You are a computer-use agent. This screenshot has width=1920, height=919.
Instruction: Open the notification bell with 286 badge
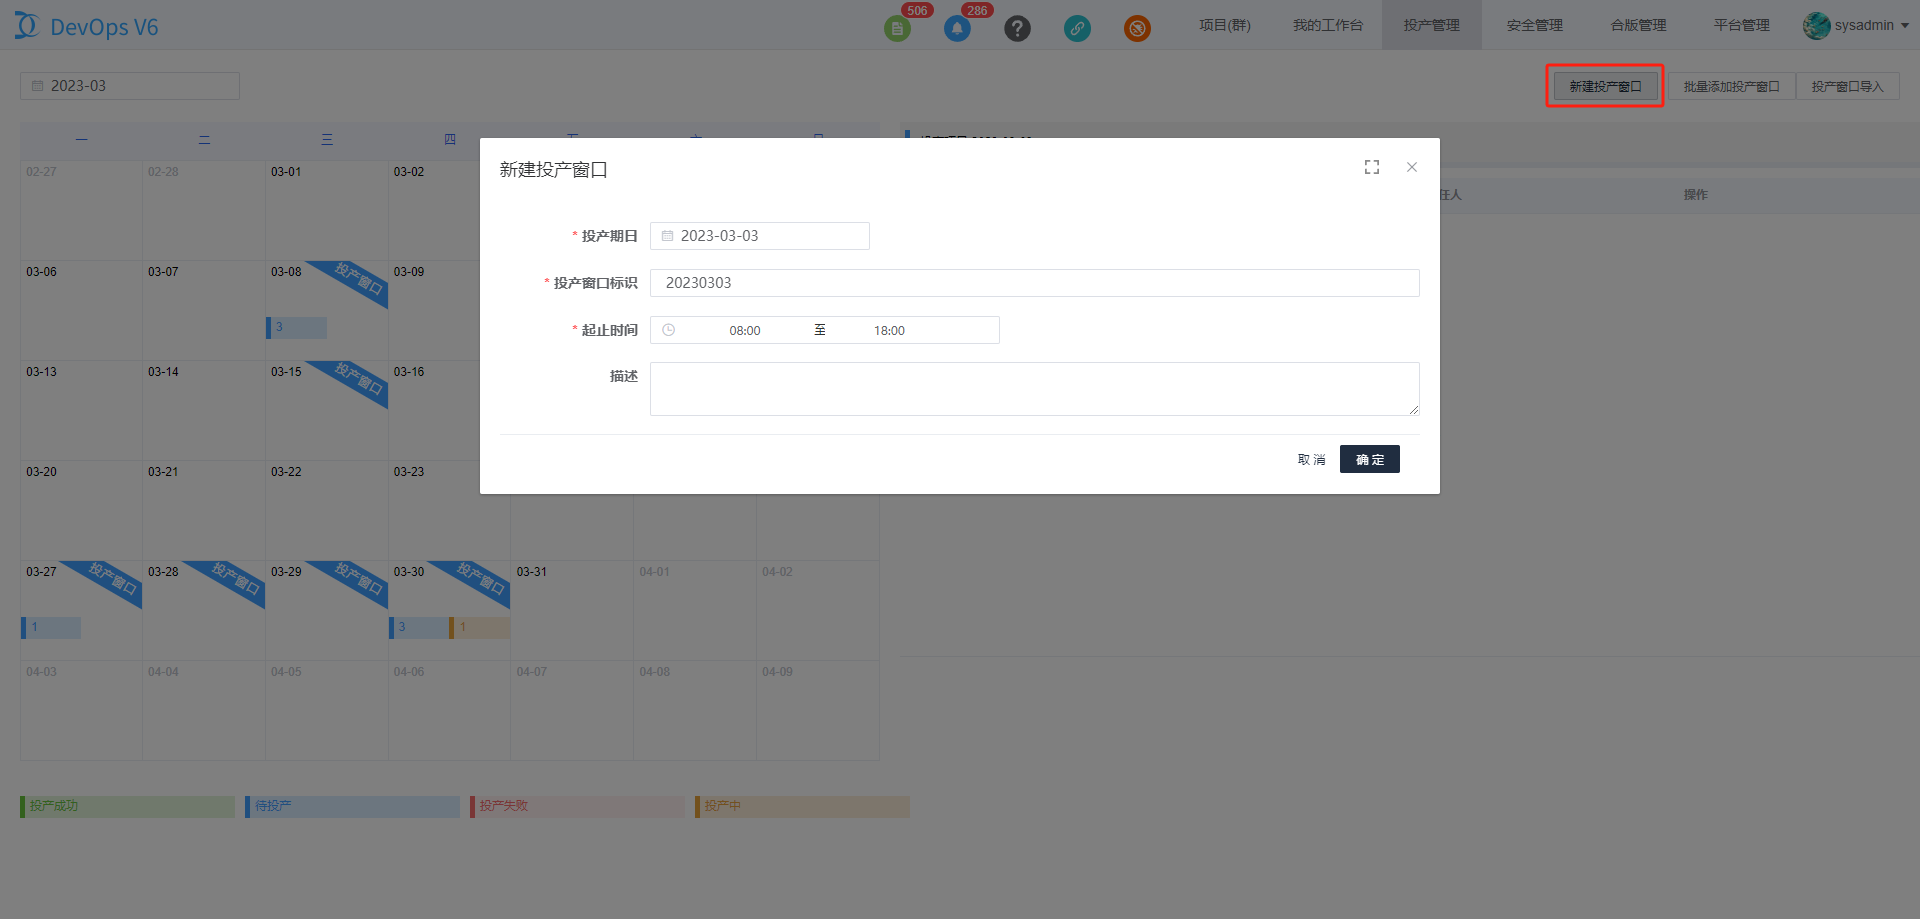pos(957,29)
